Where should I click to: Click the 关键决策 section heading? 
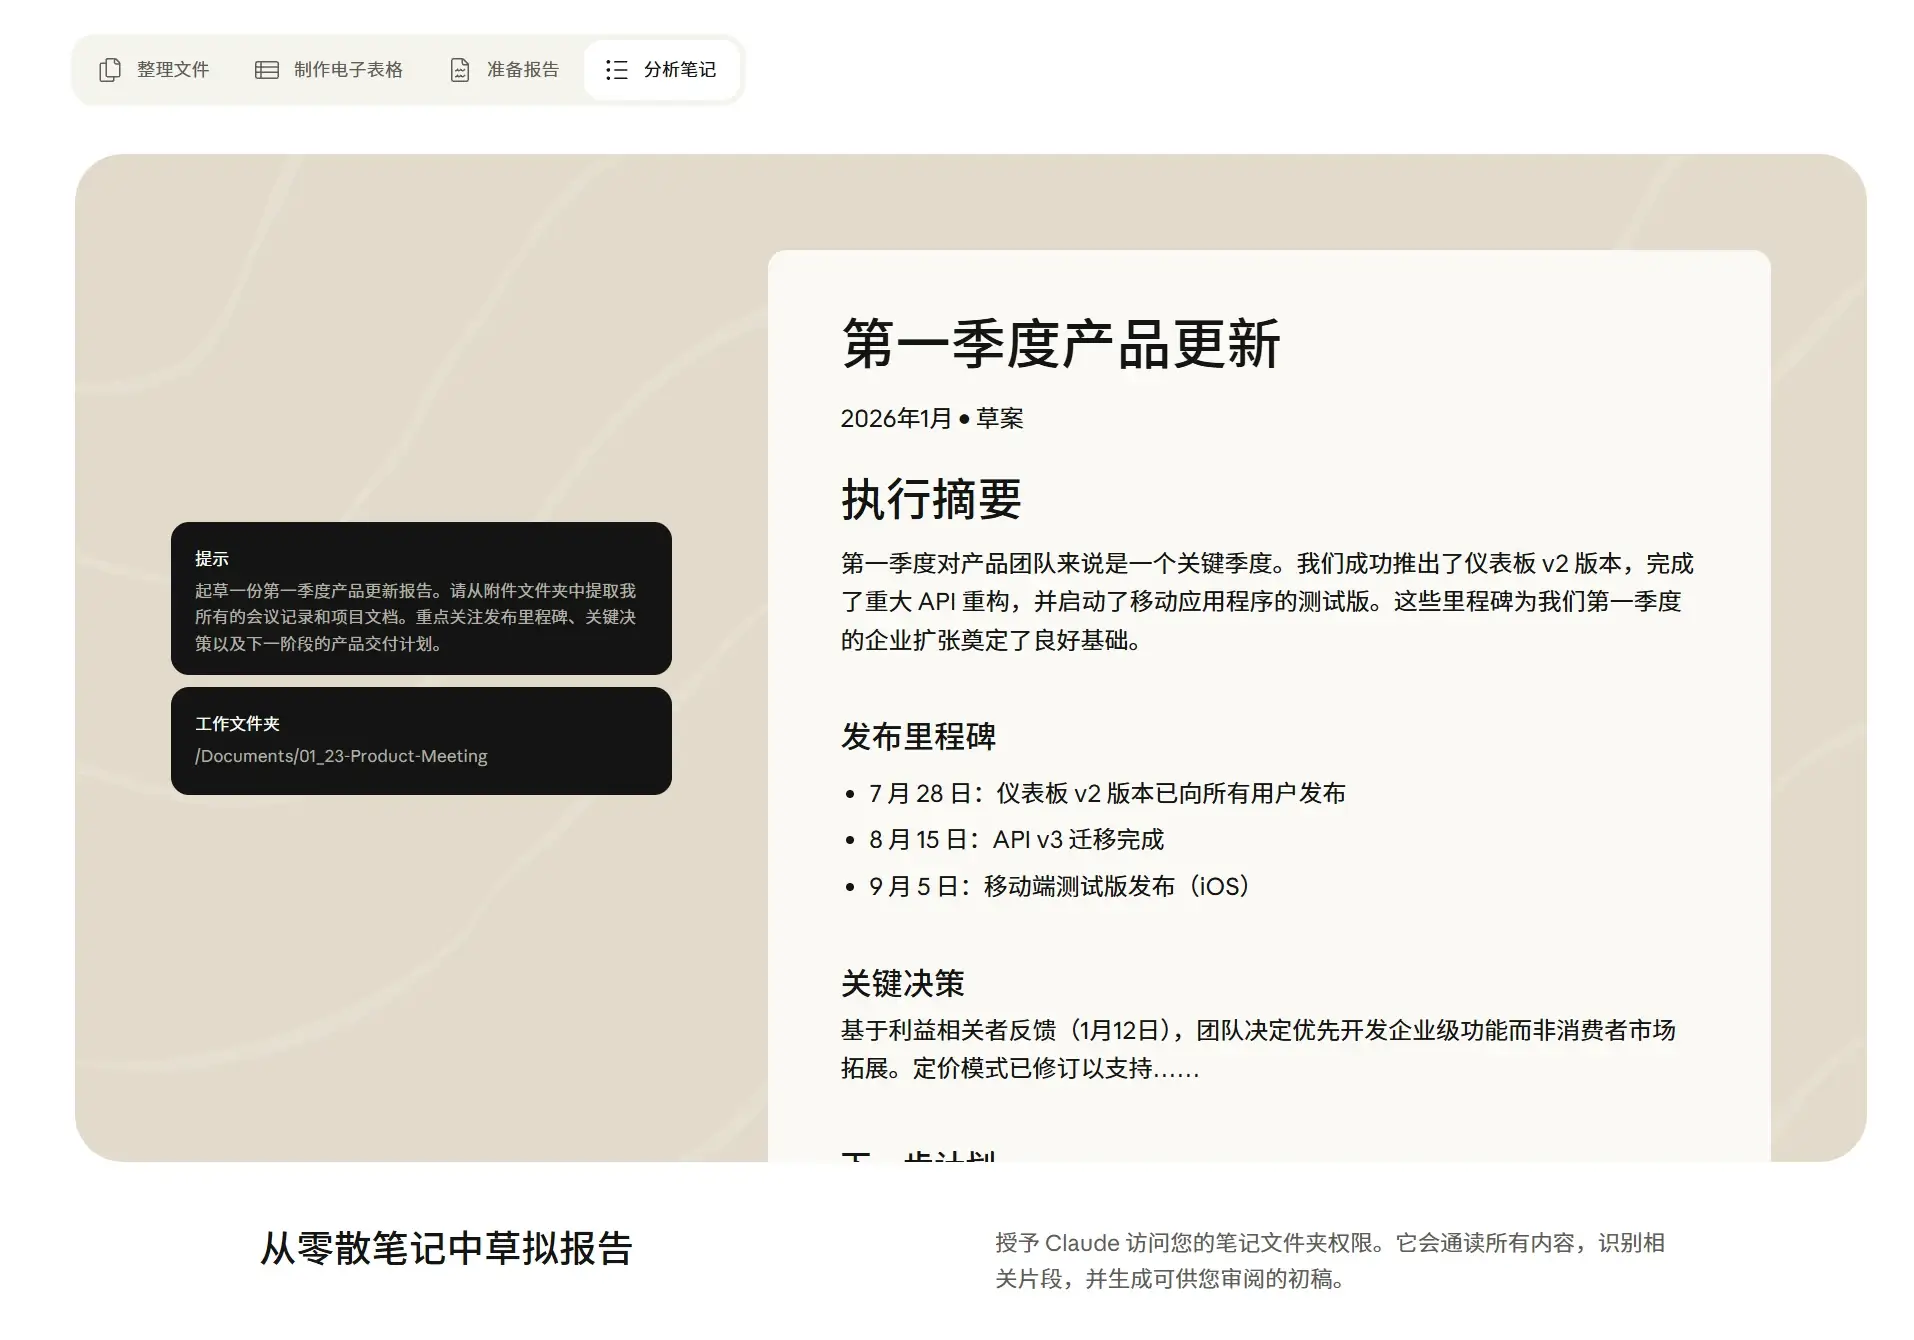pos(902,983)
